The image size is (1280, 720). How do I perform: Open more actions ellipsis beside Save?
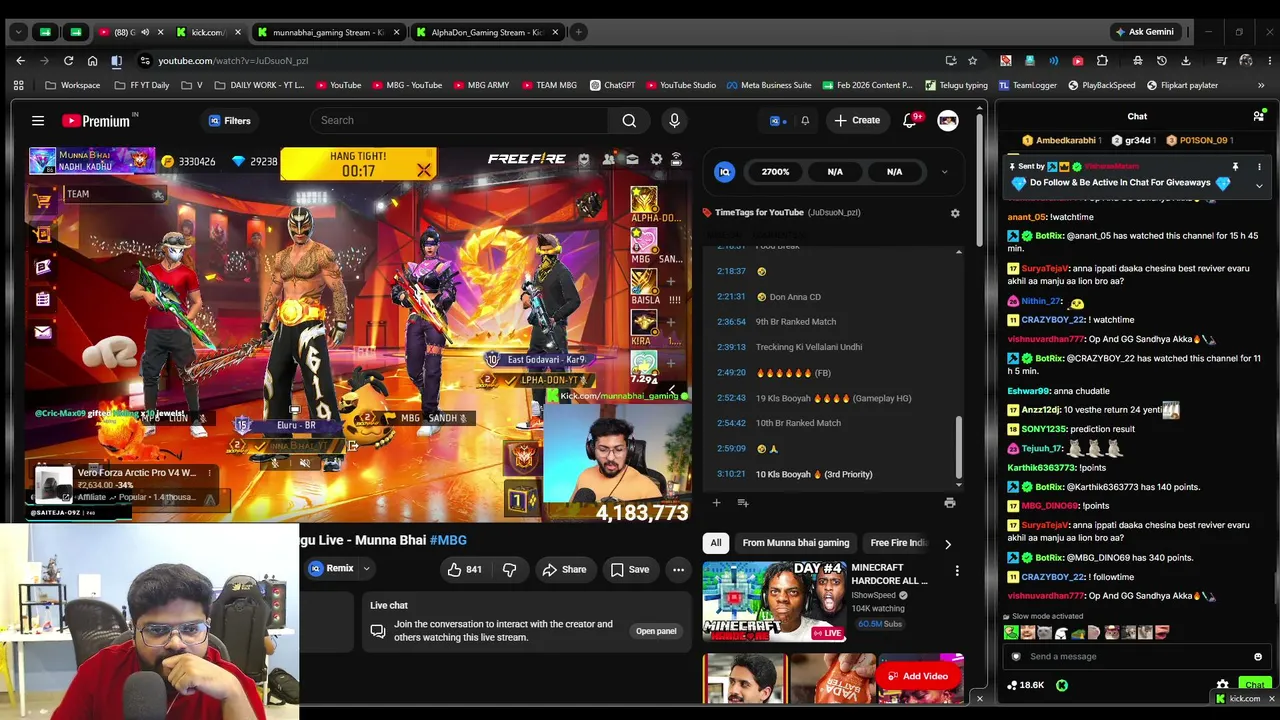pyautogui.click(x=678, y=569)
